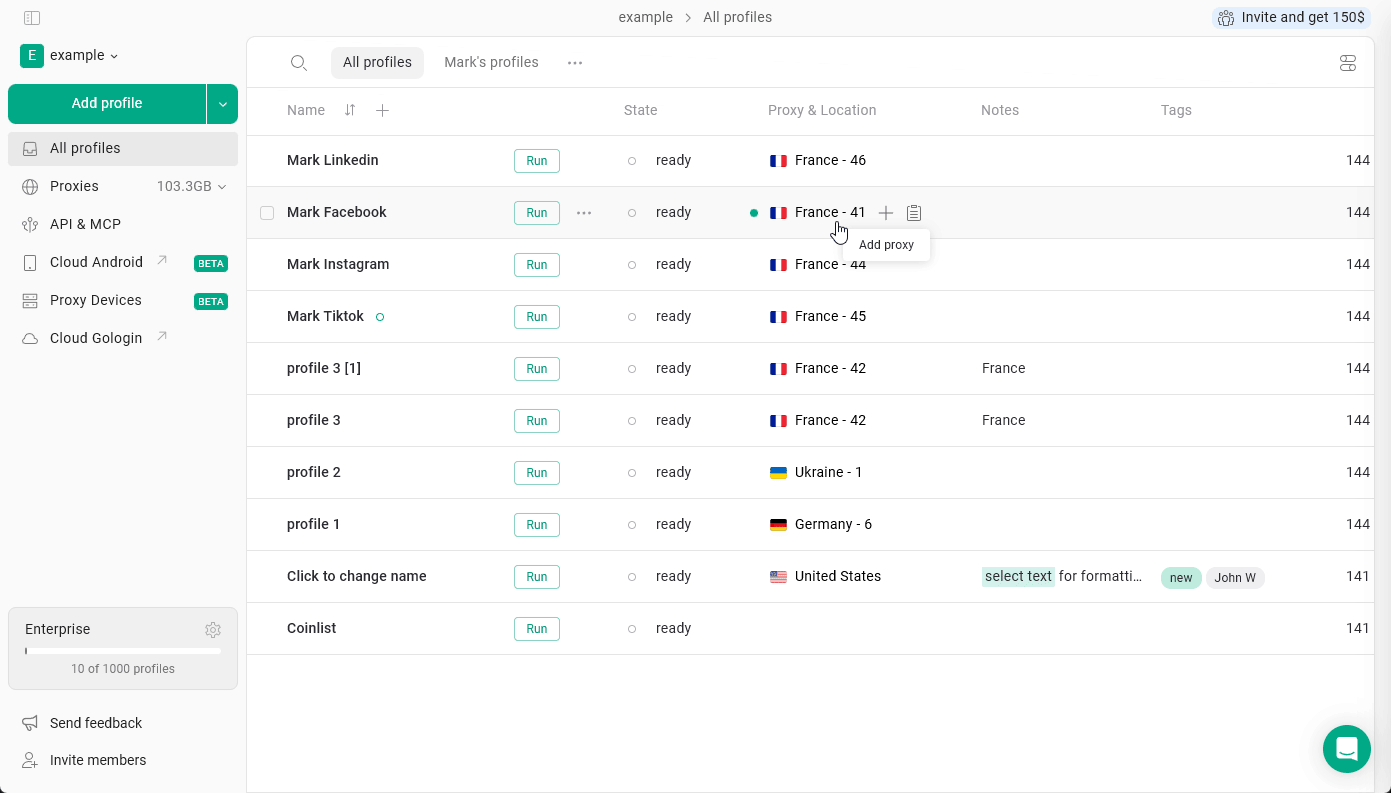Open the Intercom chat bubble
Image resolution: width=1391 pixels, height=793 pixels.
pyautogui.click(x=1346, y=748)
